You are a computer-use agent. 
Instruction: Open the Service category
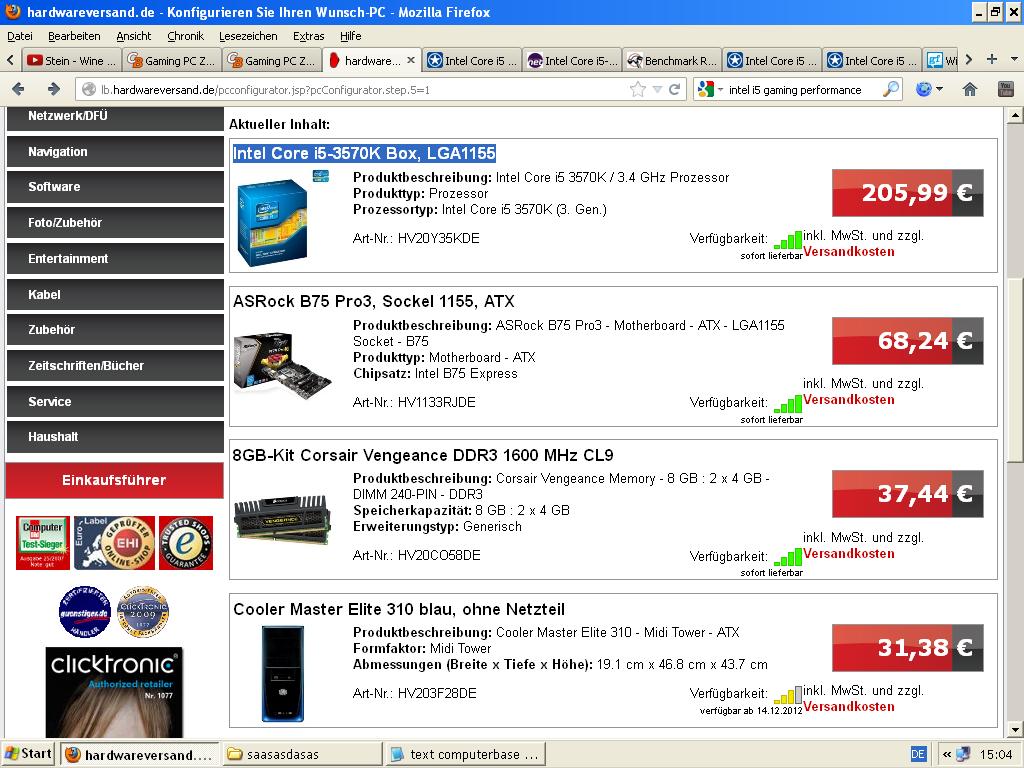(115, 402)
